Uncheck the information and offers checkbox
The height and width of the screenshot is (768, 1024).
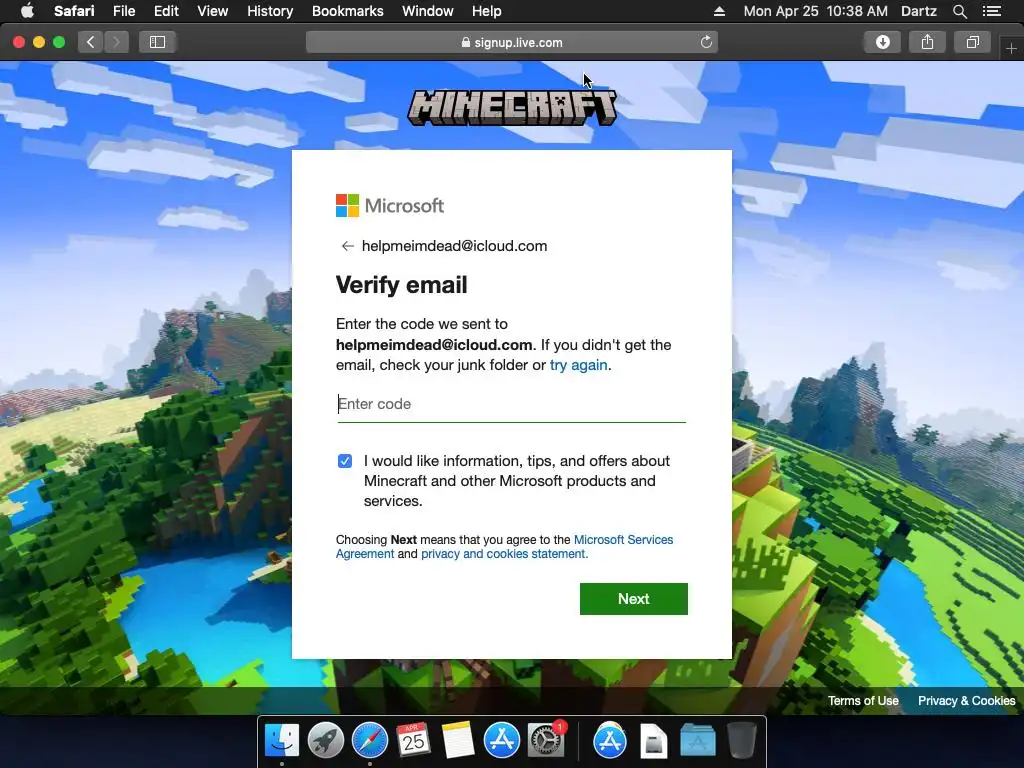click(345, 461)
